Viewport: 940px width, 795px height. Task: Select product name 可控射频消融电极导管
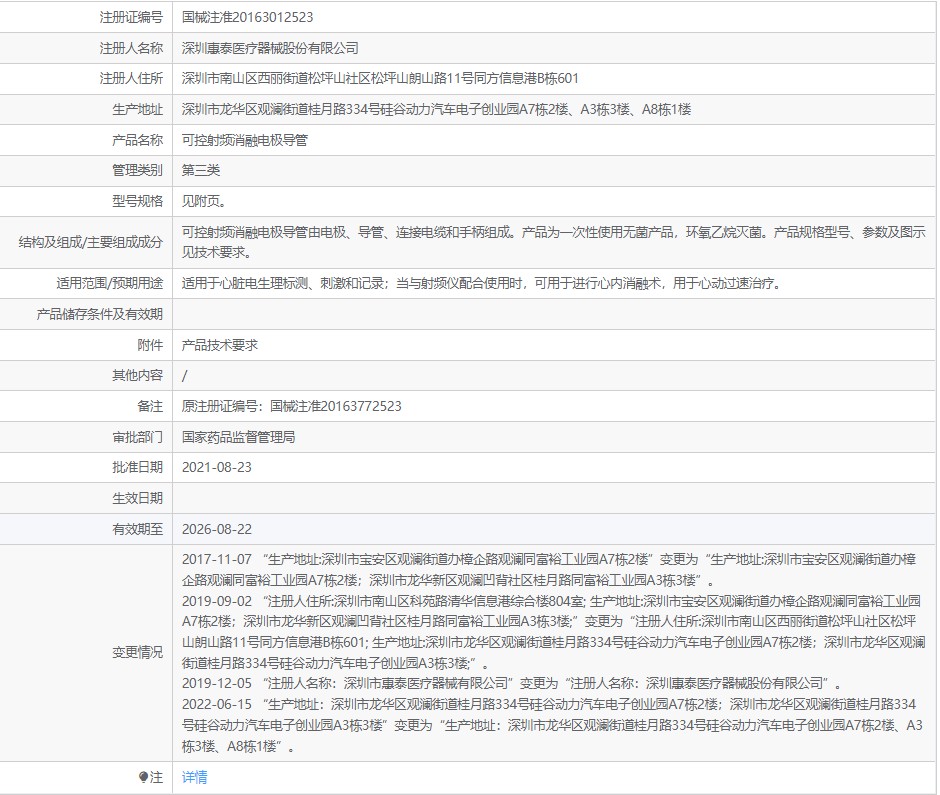(245, 140)
